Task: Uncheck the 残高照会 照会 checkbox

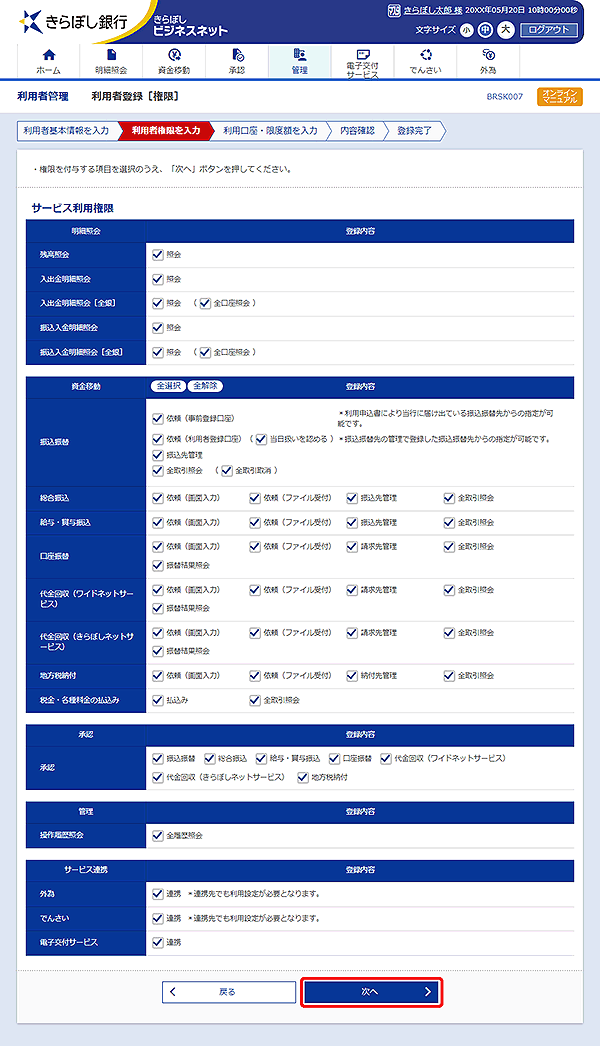Action: pyautogui.click(x=158, y=255)
